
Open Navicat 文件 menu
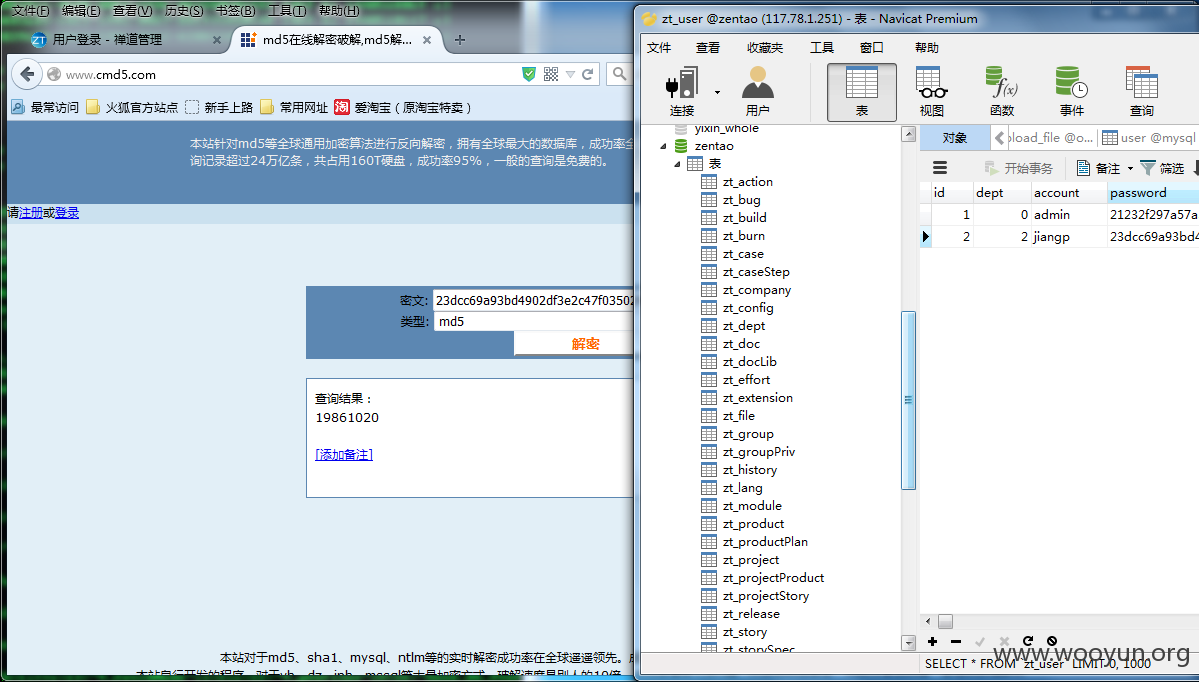[x=659, y=47]
